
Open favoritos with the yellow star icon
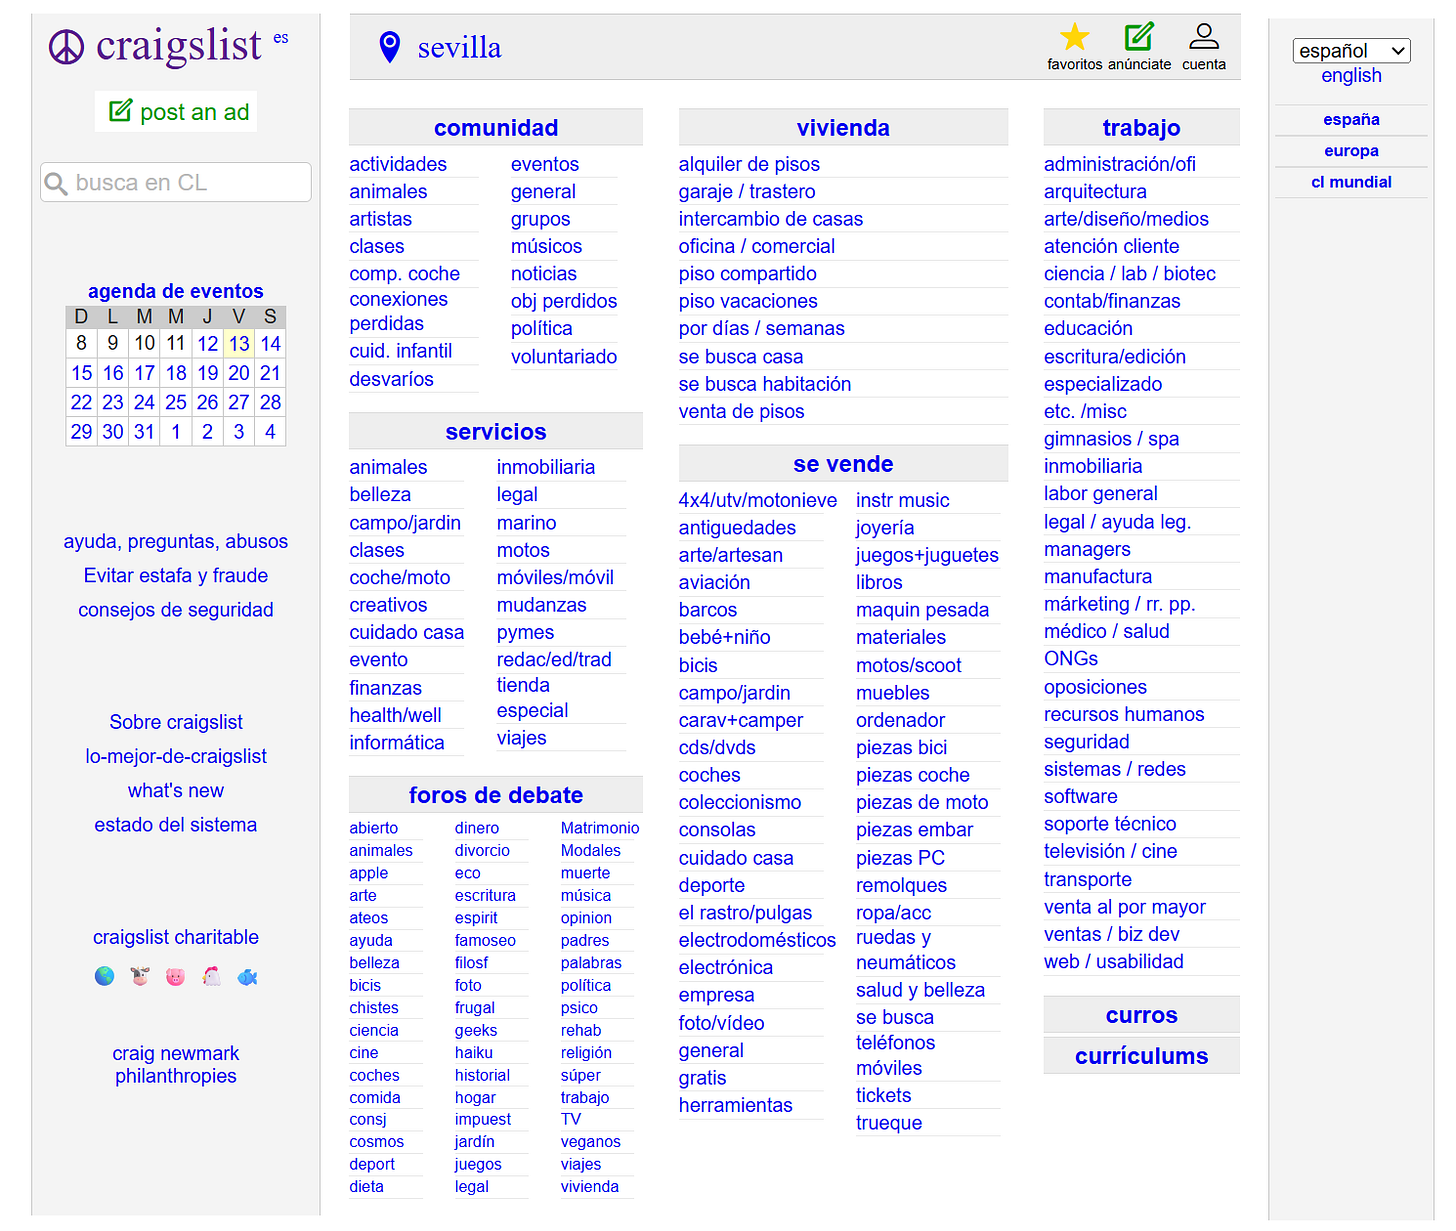pos(1075,37)
